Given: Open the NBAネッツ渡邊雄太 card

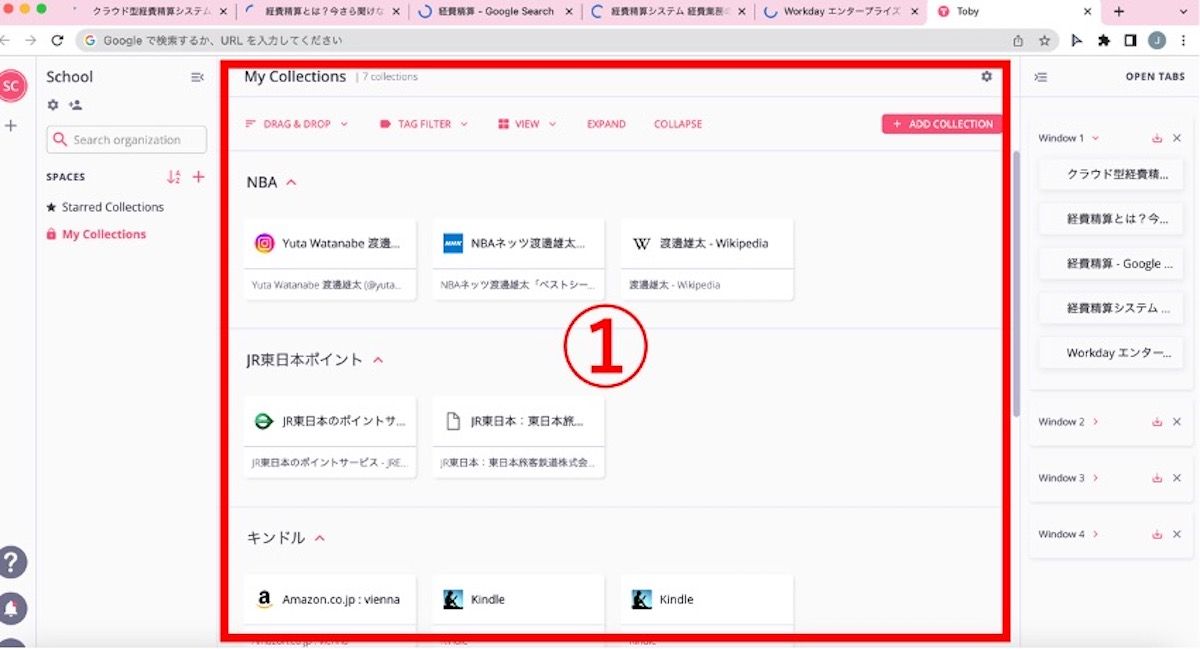Looking at the screenshot, I should [518, 259].
